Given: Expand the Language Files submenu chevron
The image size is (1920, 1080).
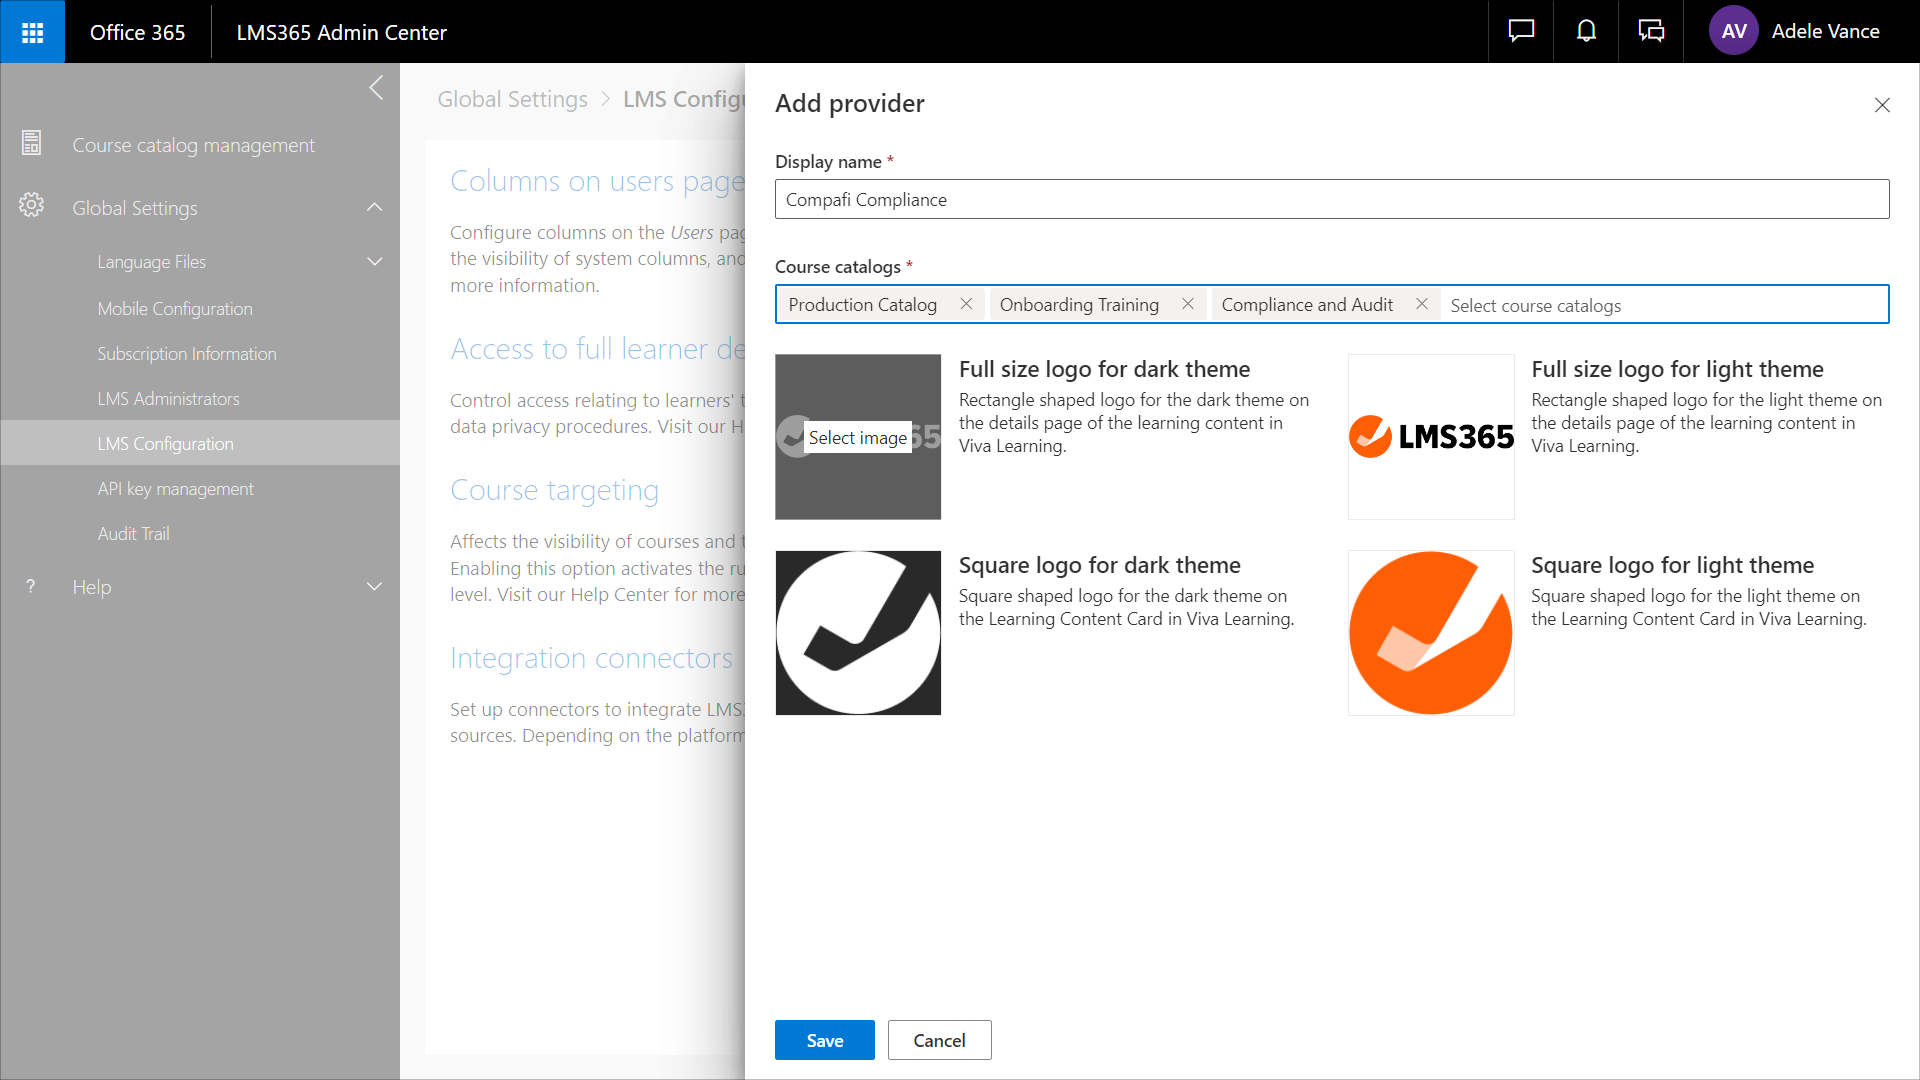Looking at the screenshot, I should (x=375, y=262).
